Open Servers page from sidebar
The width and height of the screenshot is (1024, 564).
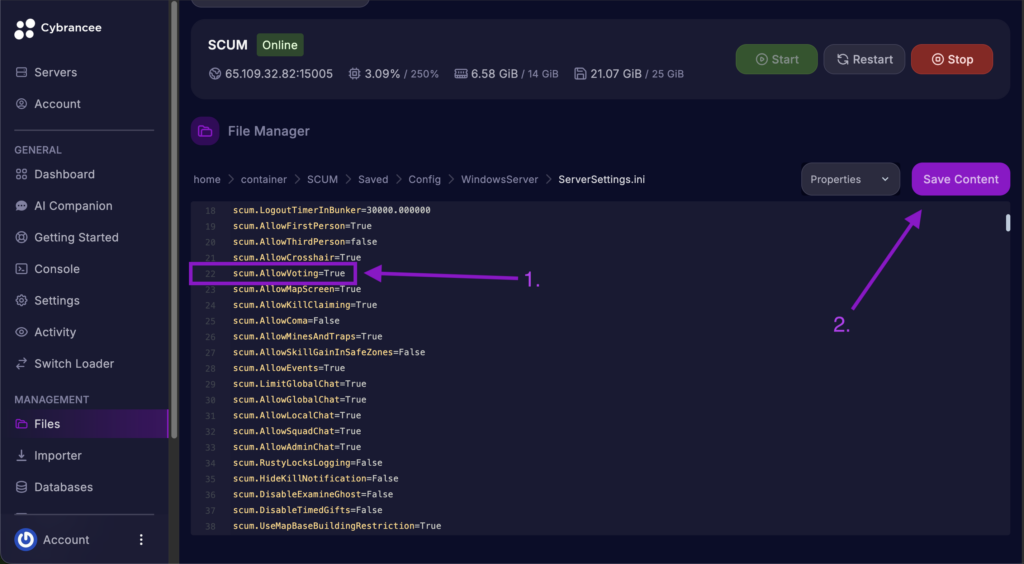point(56,72)
